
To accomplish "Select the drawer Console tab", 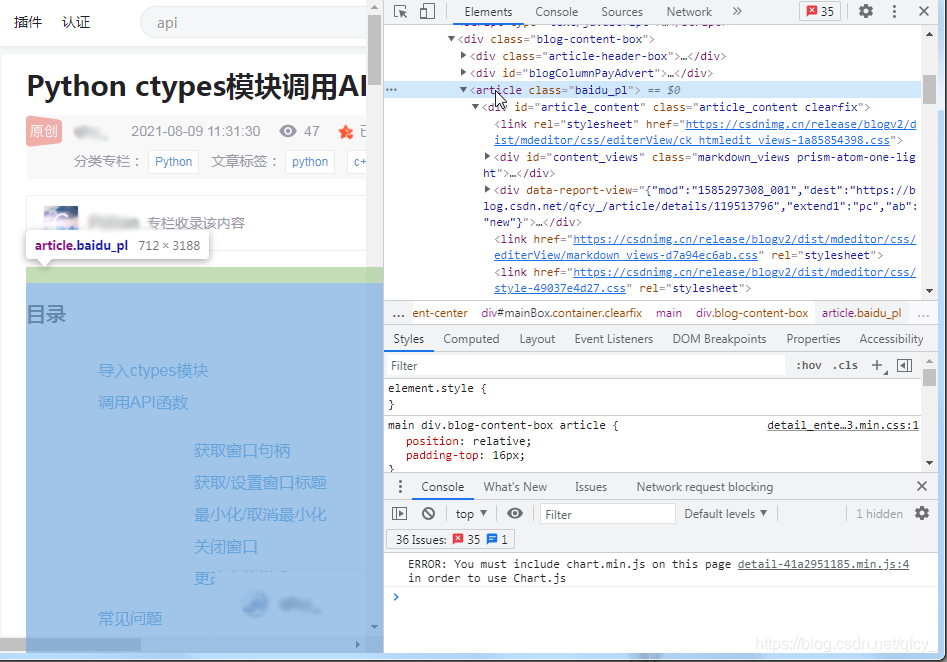I will (x=443, y=487).
